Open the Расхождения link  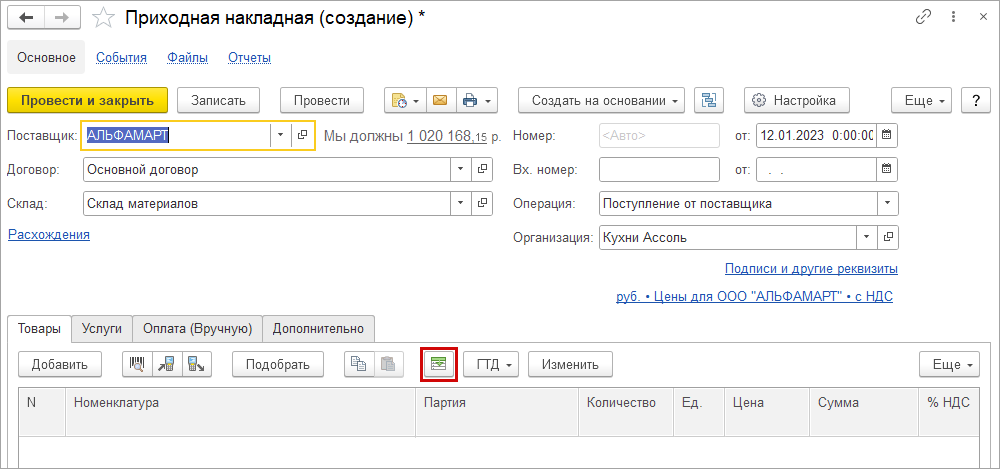pos(49,234)
